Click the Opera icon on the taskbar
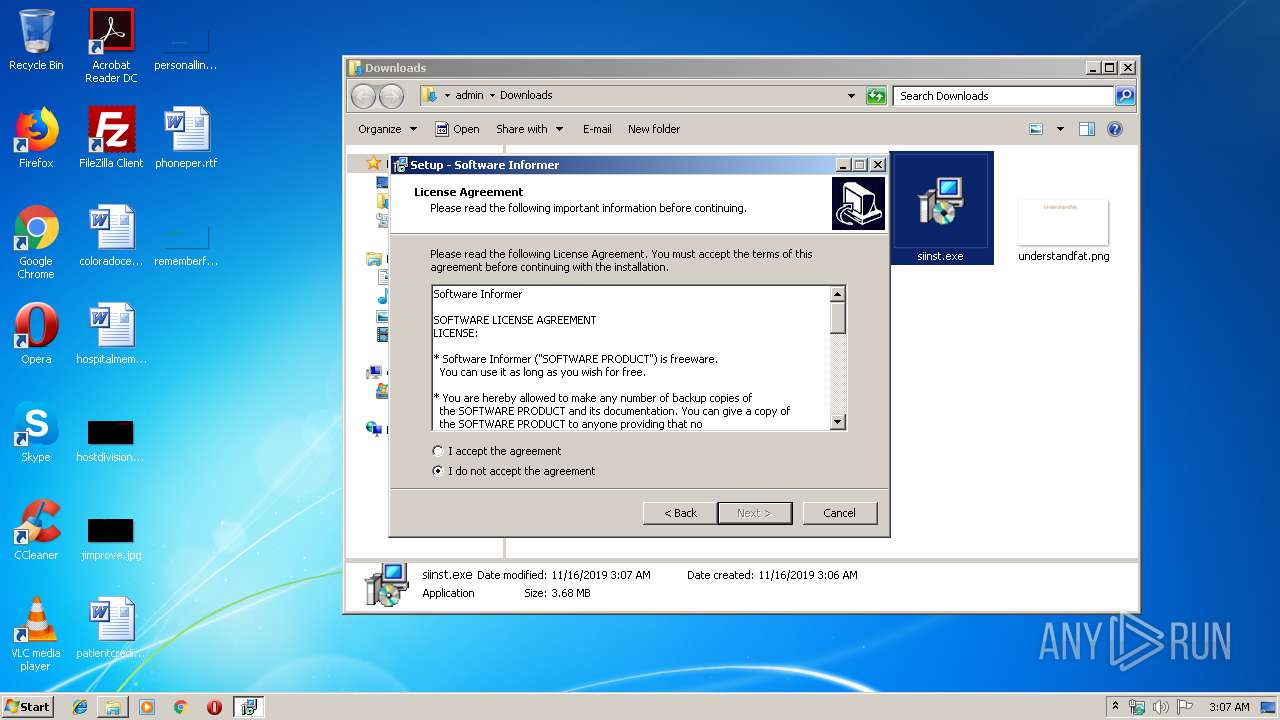The image size is (1280, 720). [x=214, y=707]
